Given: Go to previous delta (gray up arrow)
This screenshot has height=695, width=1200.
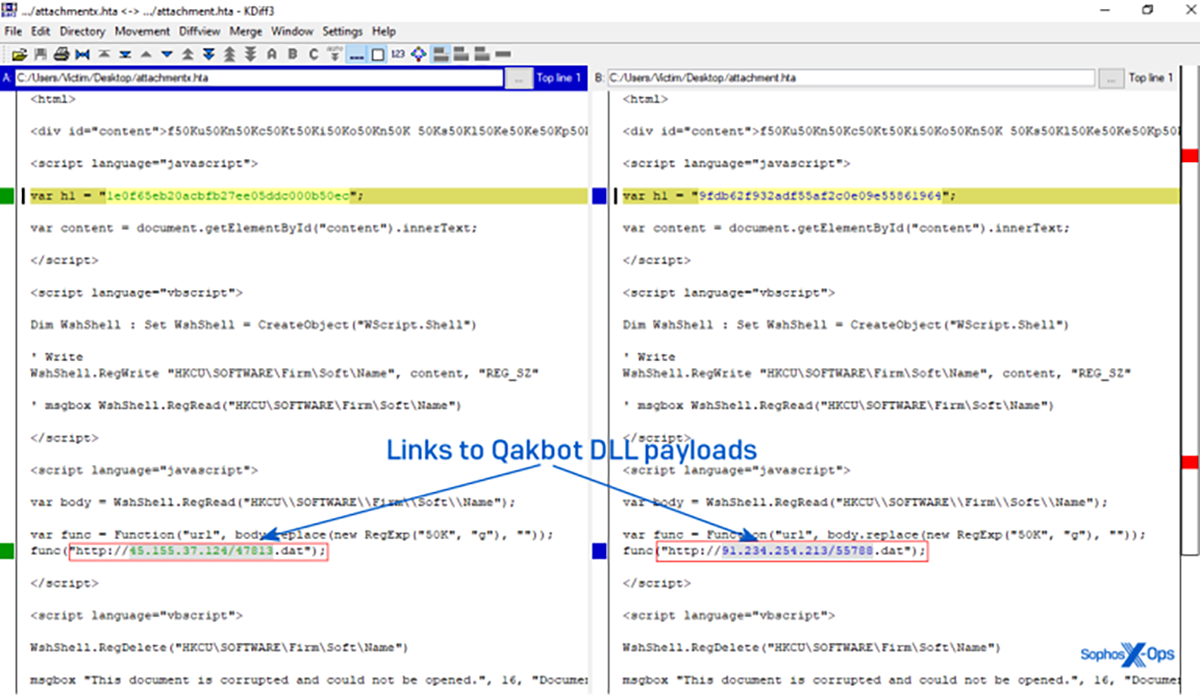Looking at the screenshot, I should 146,53.
